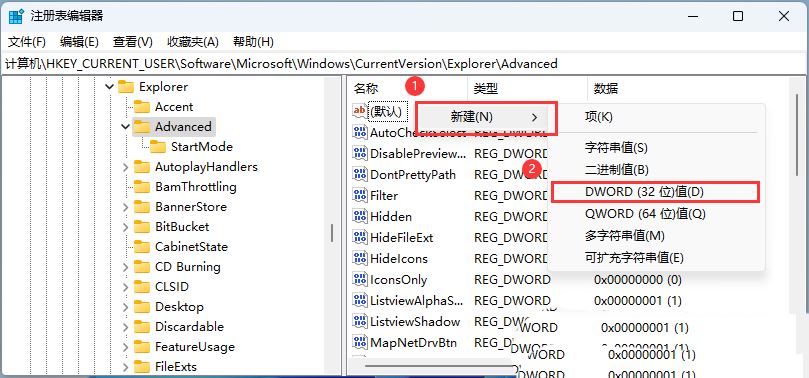
Task: Expand the FeatureUsage node
Action: coord(125,347)
